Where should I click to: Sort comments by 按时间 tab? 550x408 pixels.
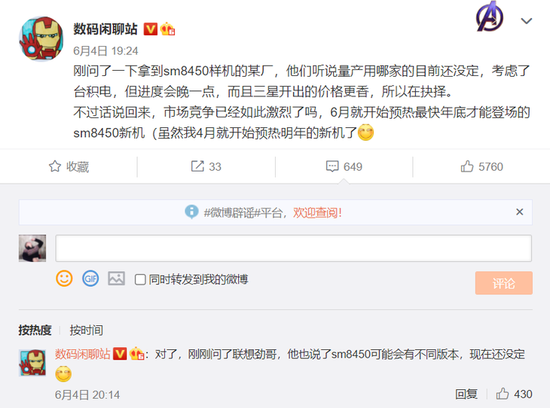[86, 330]
